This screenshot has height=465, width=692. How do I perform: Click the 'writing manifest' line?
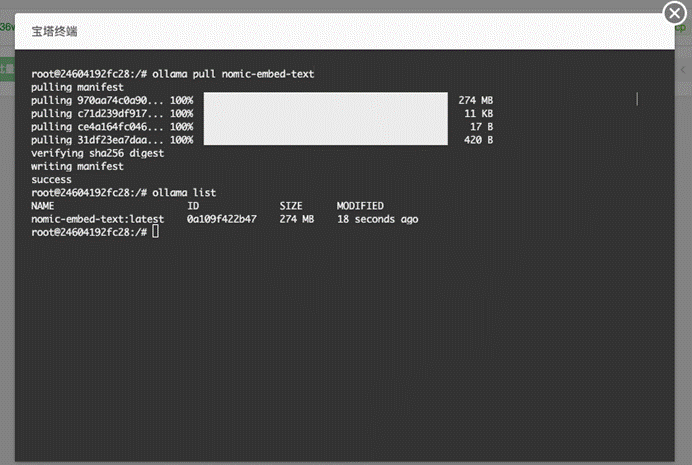77,166
